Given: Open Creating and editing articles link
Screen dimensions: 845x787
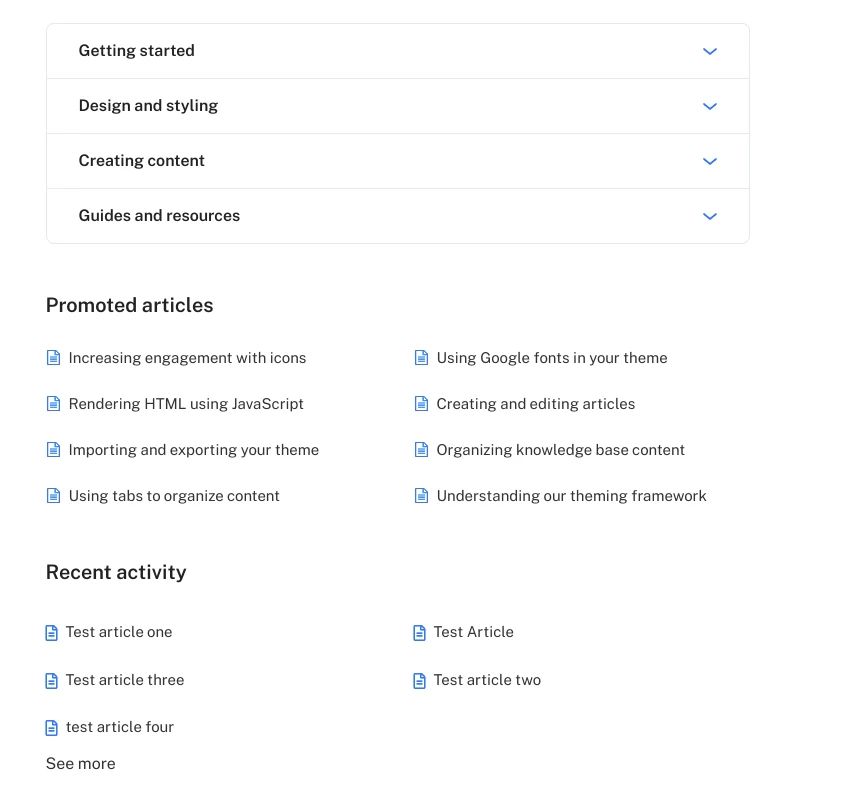Looking at the screenshot, I should (x=536, y=404).
